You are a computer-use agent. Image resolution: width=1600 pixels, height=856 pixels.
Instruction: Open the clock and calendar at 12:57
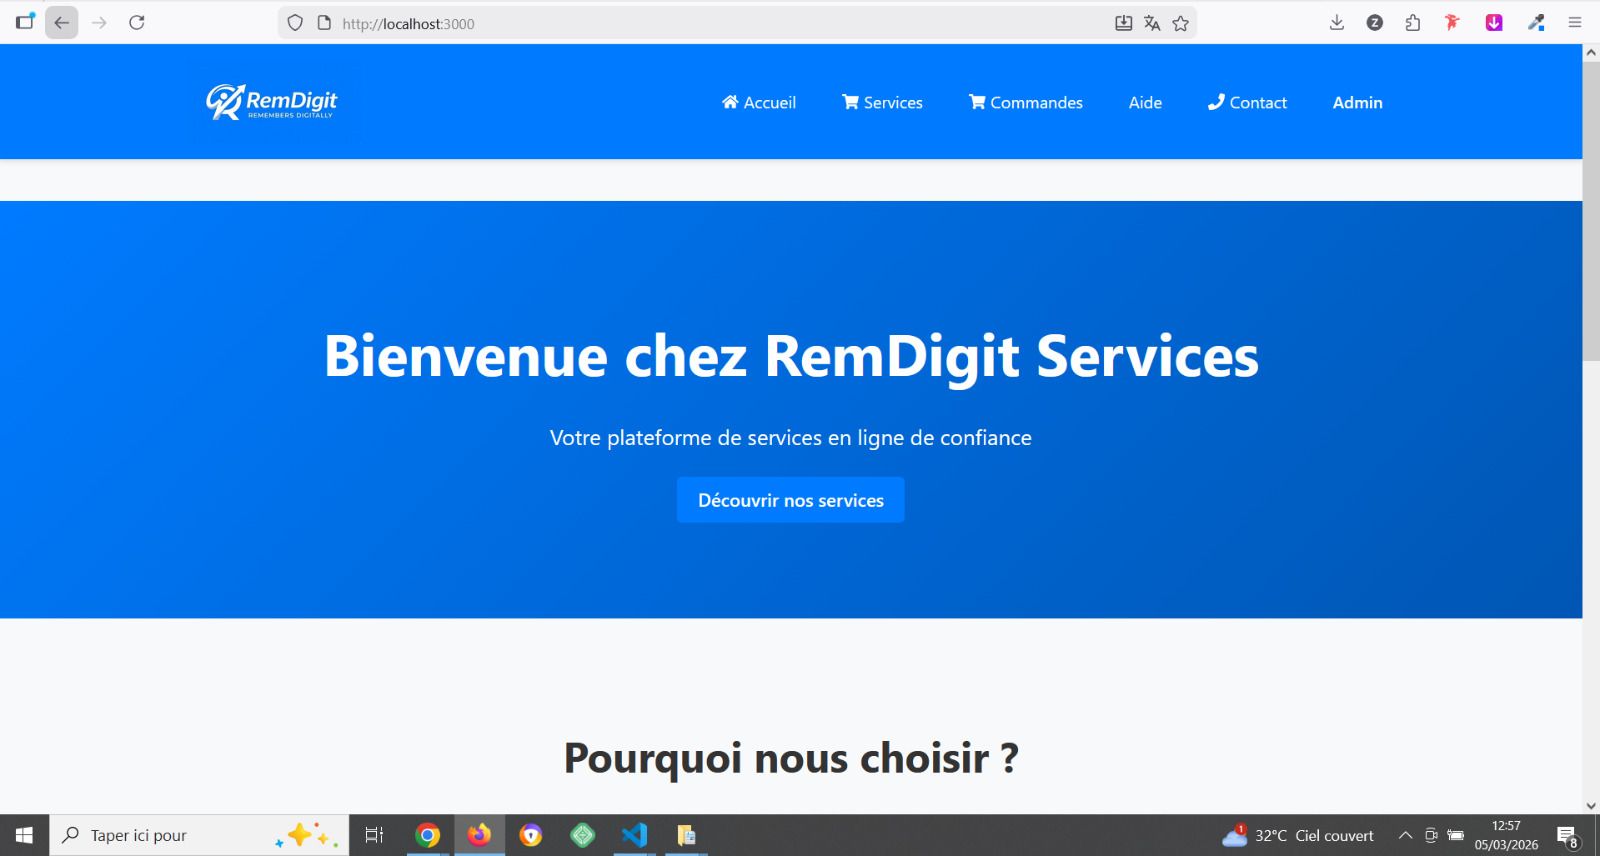[1506, 835]
